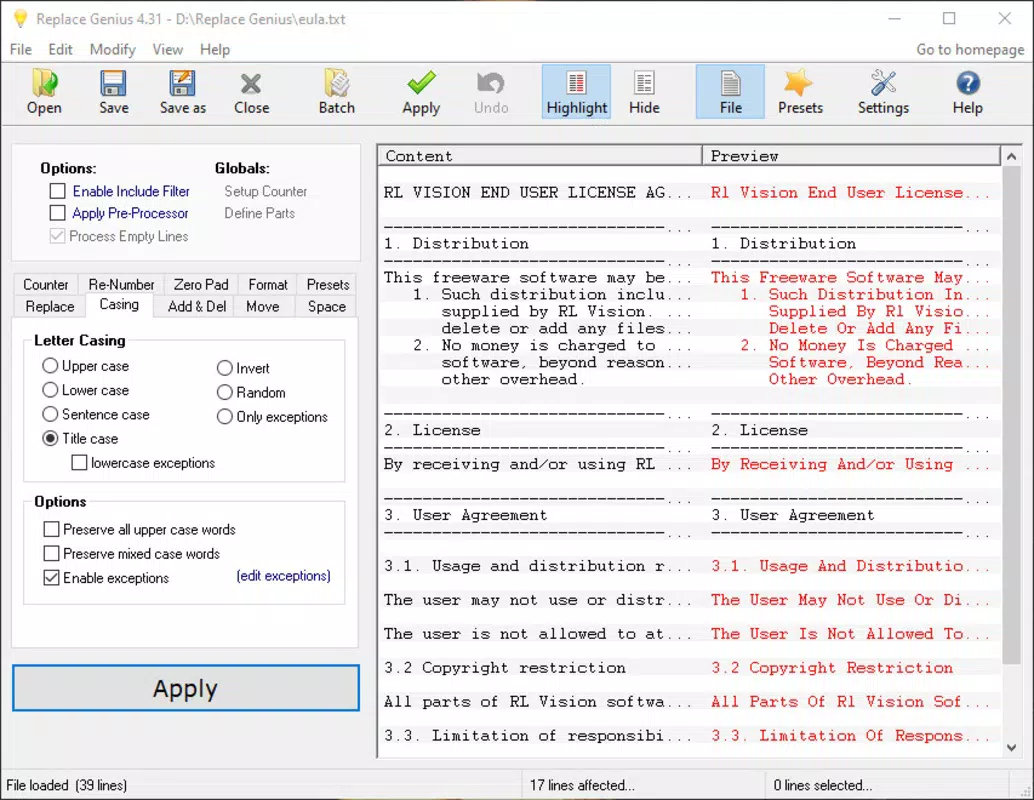Viewport: 1034px width, 800px height.
Task: Check the Apply Pre-Processor option
Action: (x=58, y=213)
